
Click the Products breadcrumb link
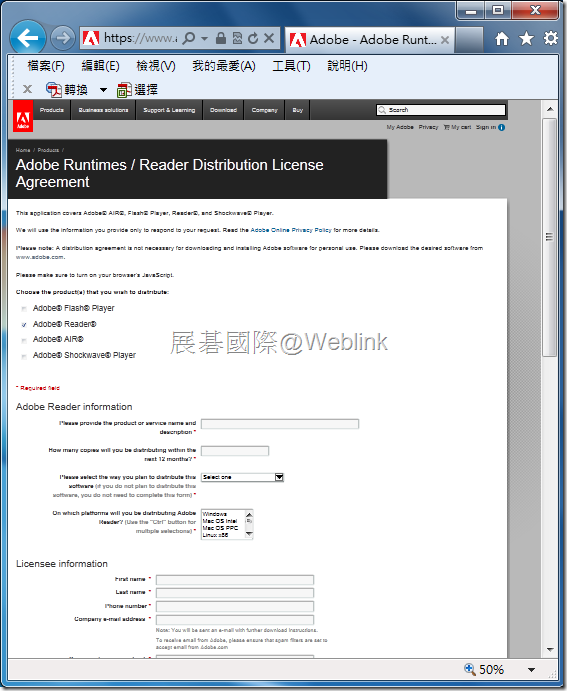tap(48, 150)
